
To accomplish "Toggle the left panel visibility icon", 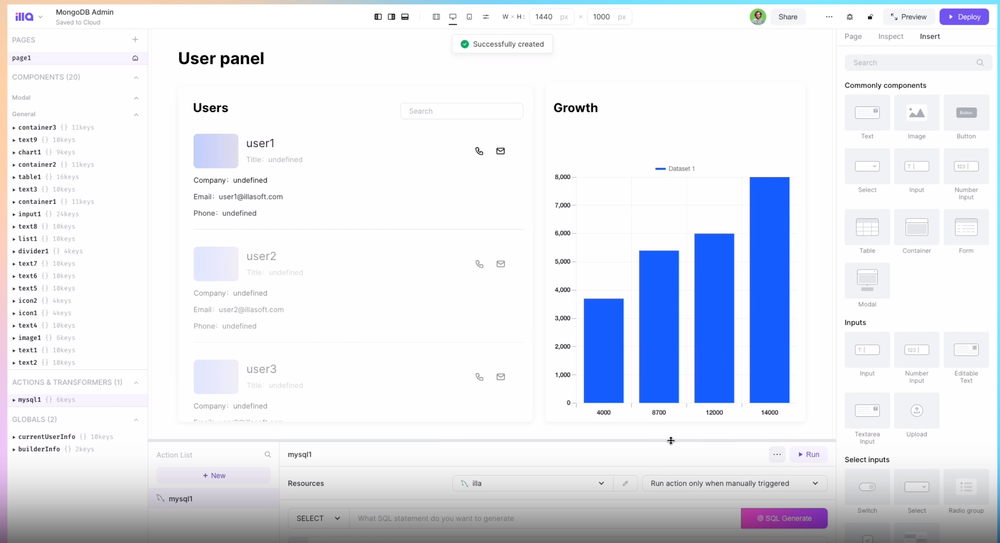I will (x=378, y=17).
